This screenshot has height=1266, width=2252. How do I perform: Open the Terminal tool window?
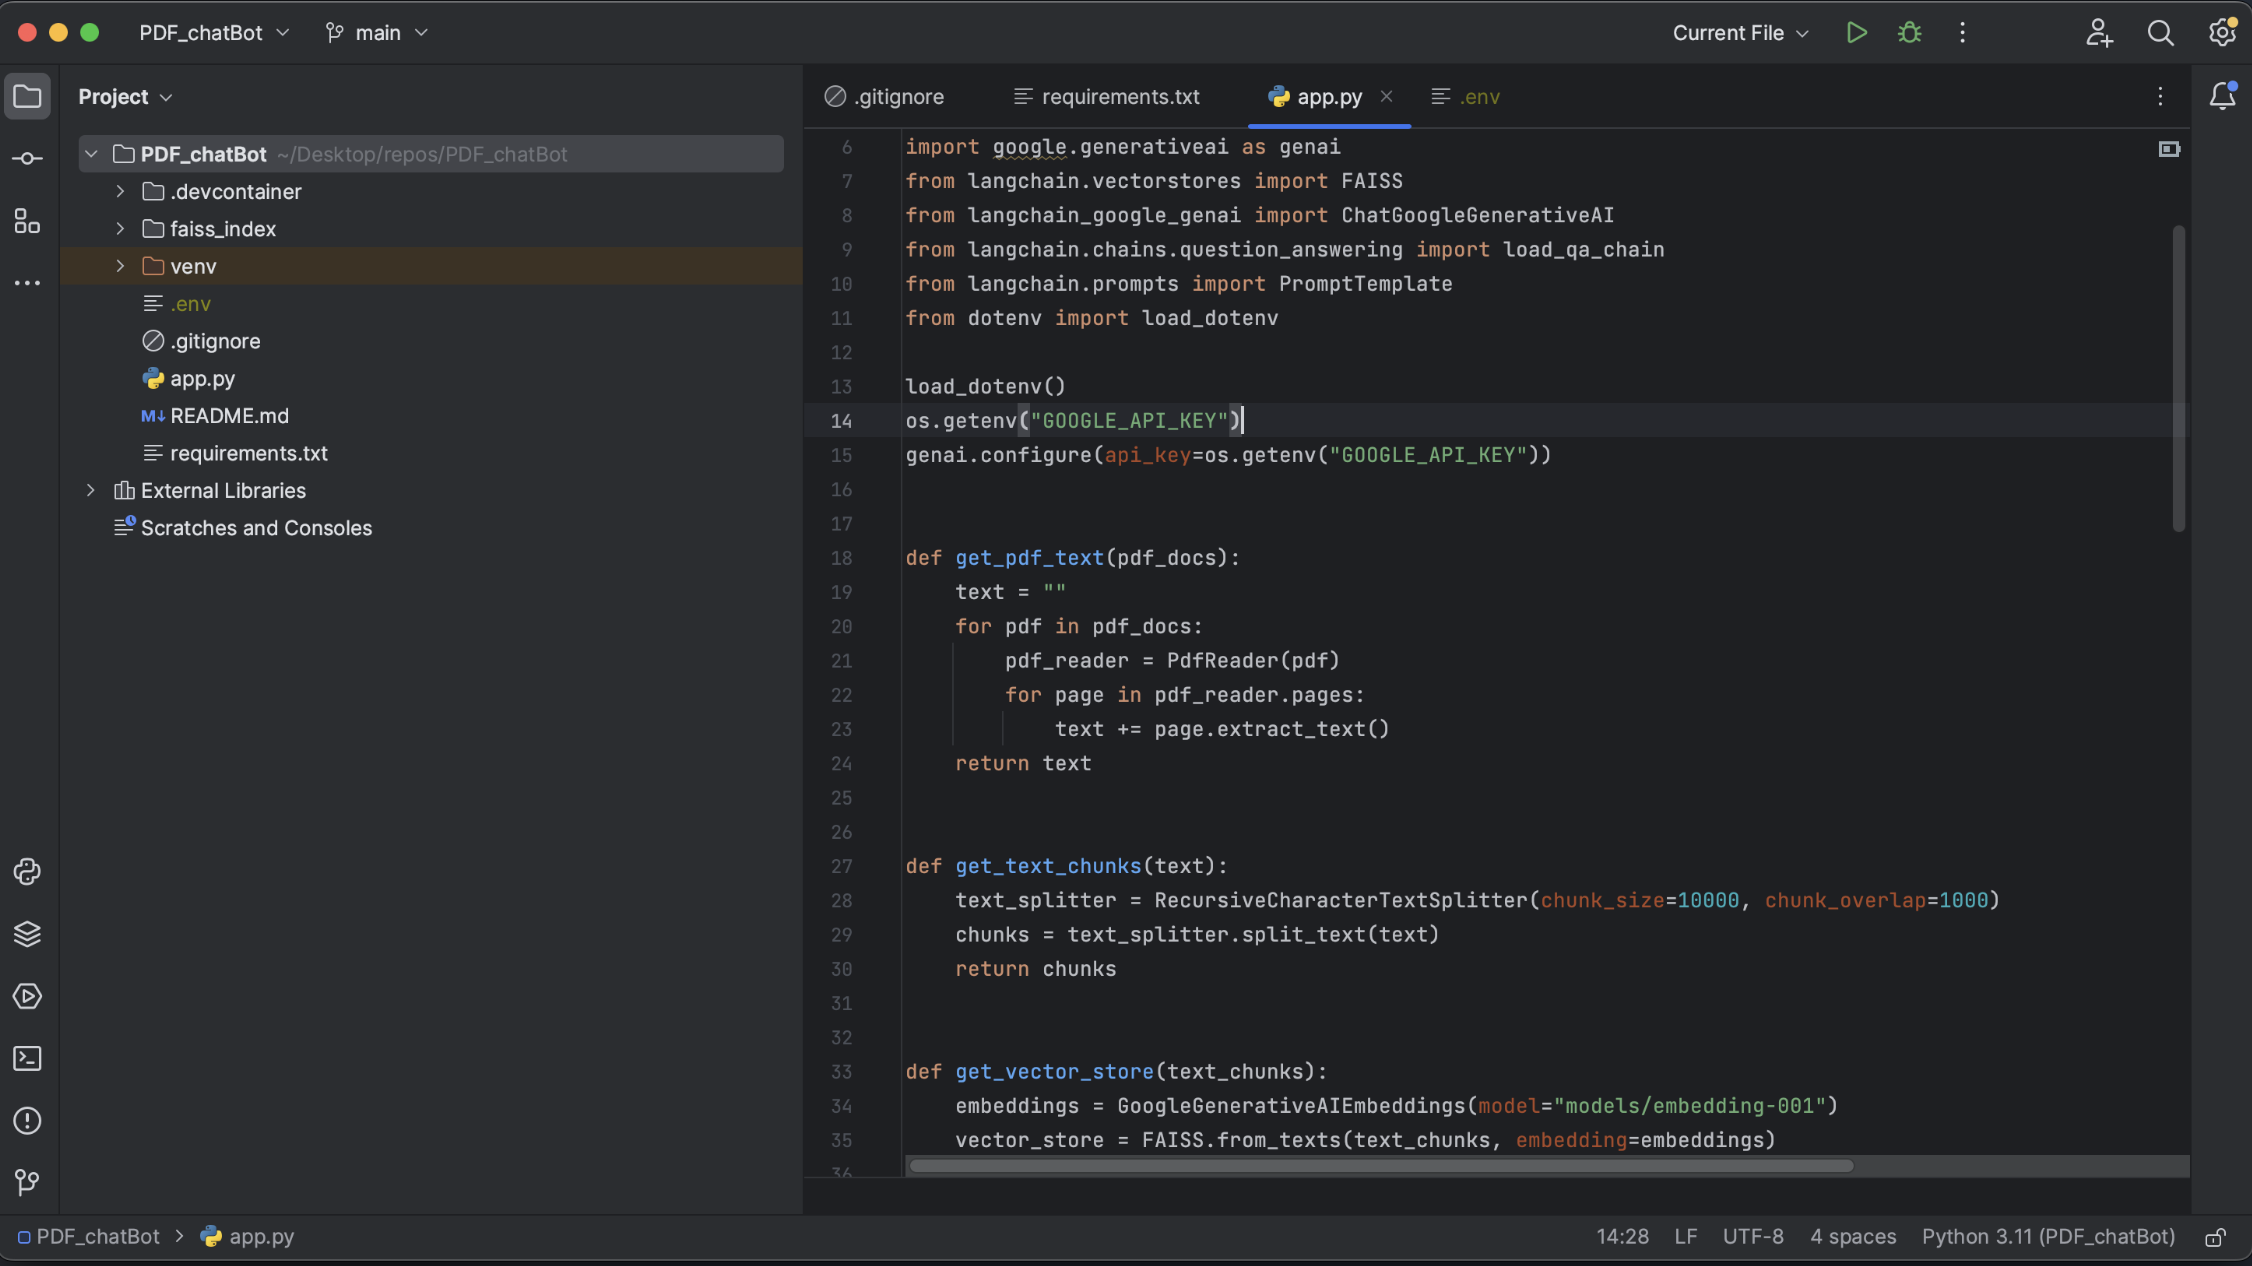pyautogui.click(x=27, y=1058)
